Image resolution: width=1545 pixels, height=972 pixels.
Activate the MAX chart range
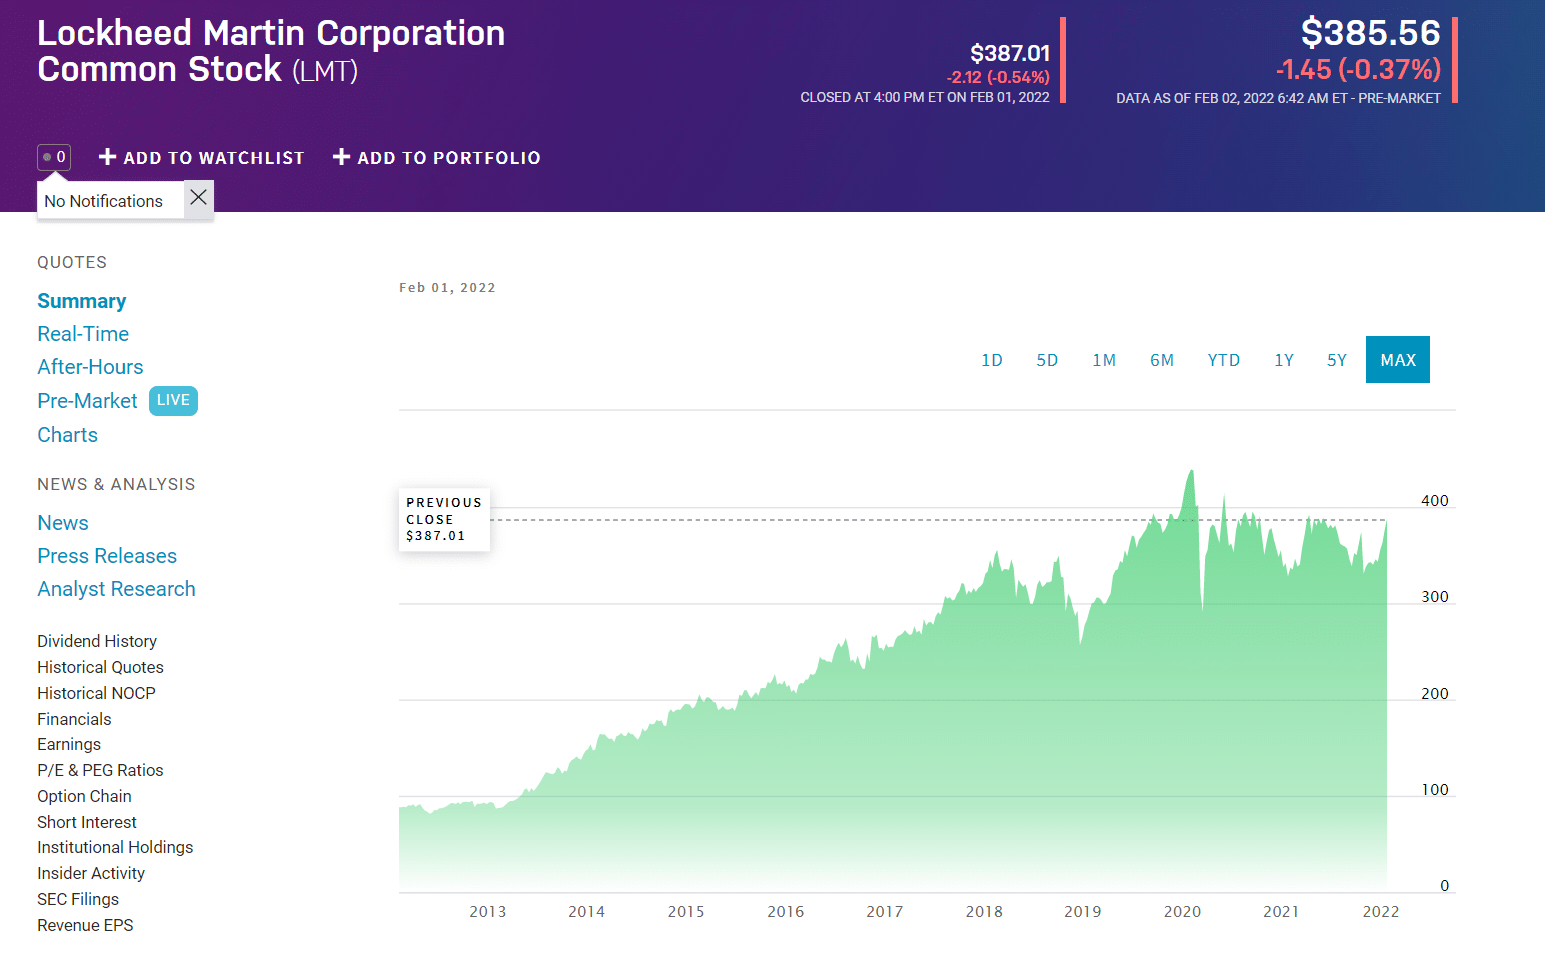1397,359
